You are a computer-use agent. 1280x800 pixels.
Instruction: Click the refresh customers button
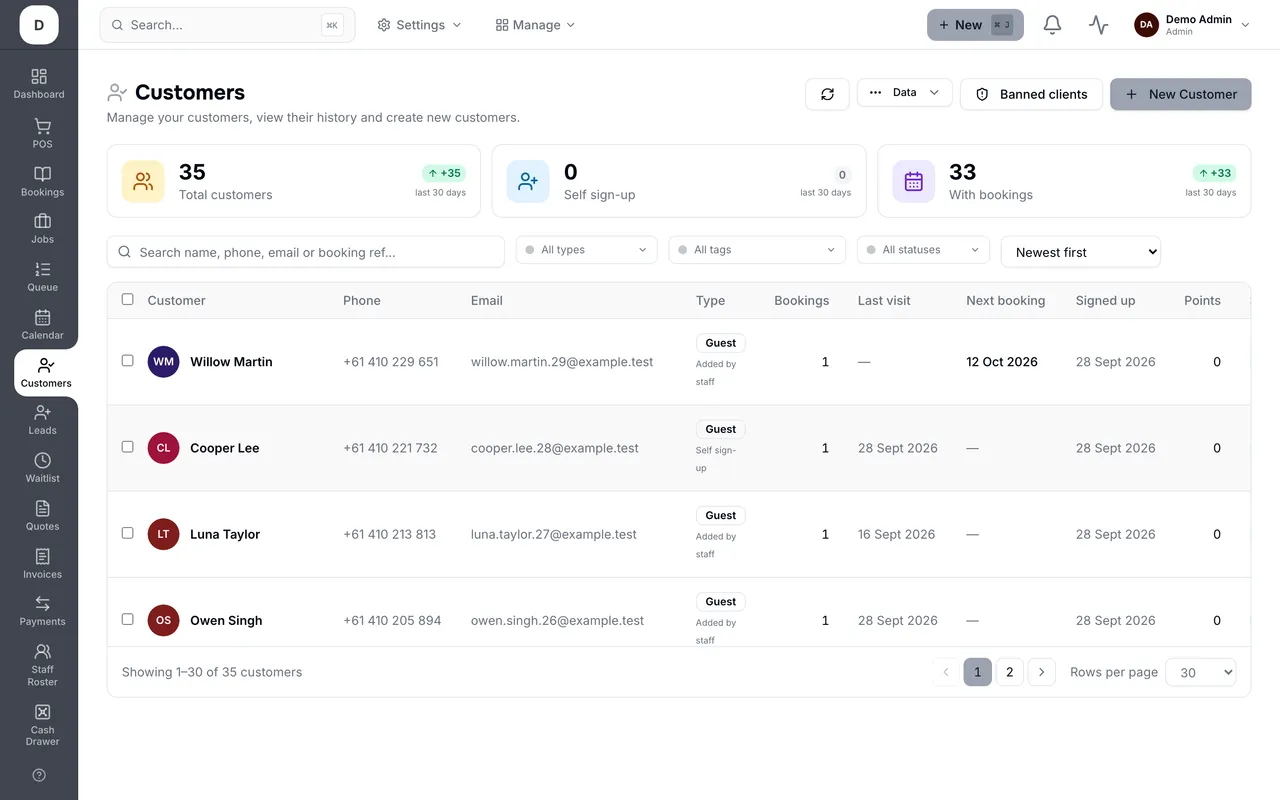coord(827,94)
